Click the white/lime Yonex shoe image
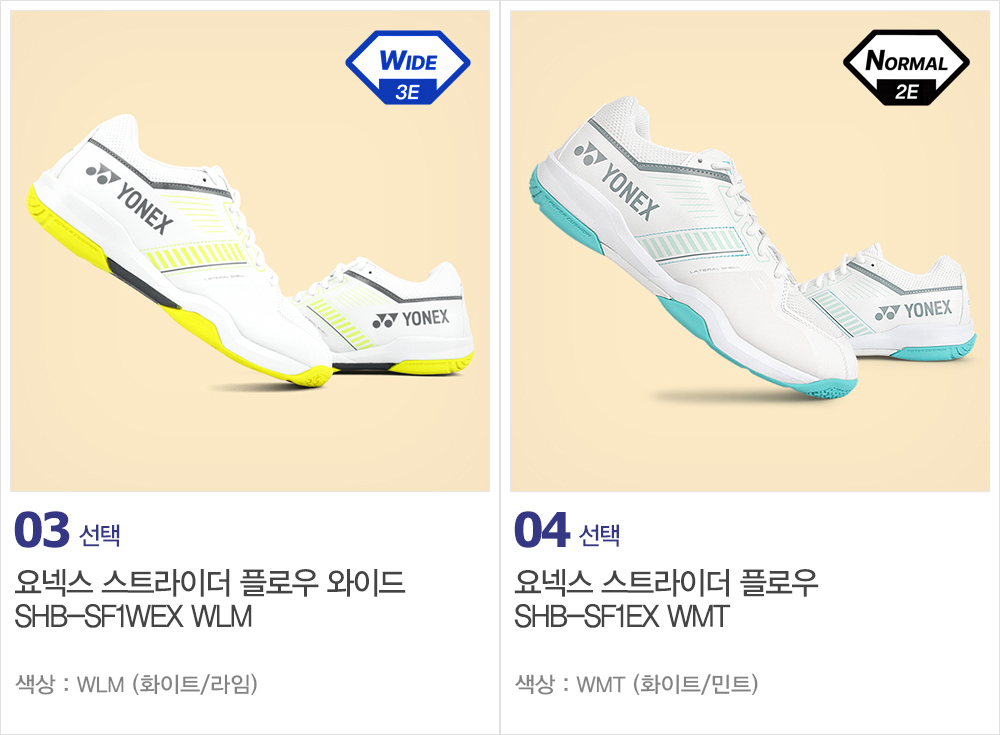 pyautogui.click(x=250, y=251)
